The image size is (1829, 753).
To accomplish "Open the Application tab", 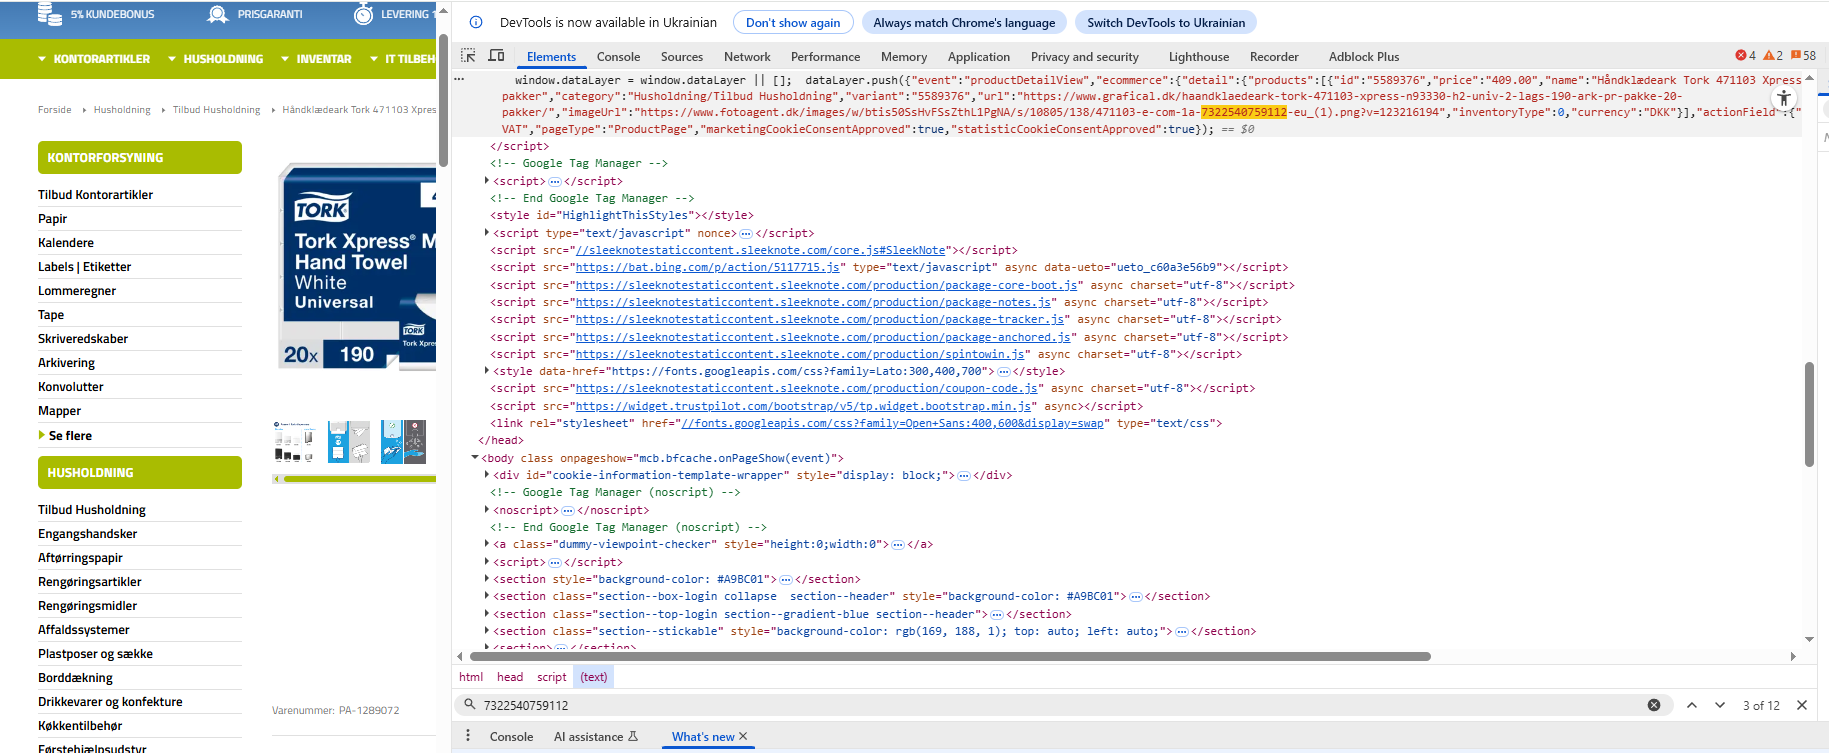I will coord(979,57).
